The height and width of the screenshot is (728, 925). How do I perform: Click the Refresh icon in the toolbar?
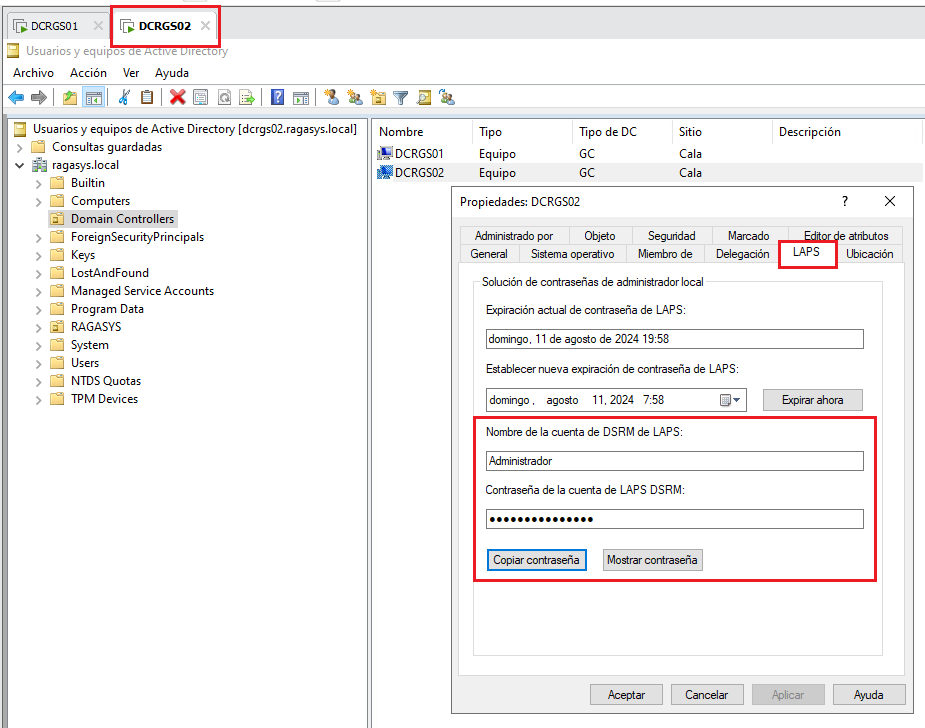(223, 97)
